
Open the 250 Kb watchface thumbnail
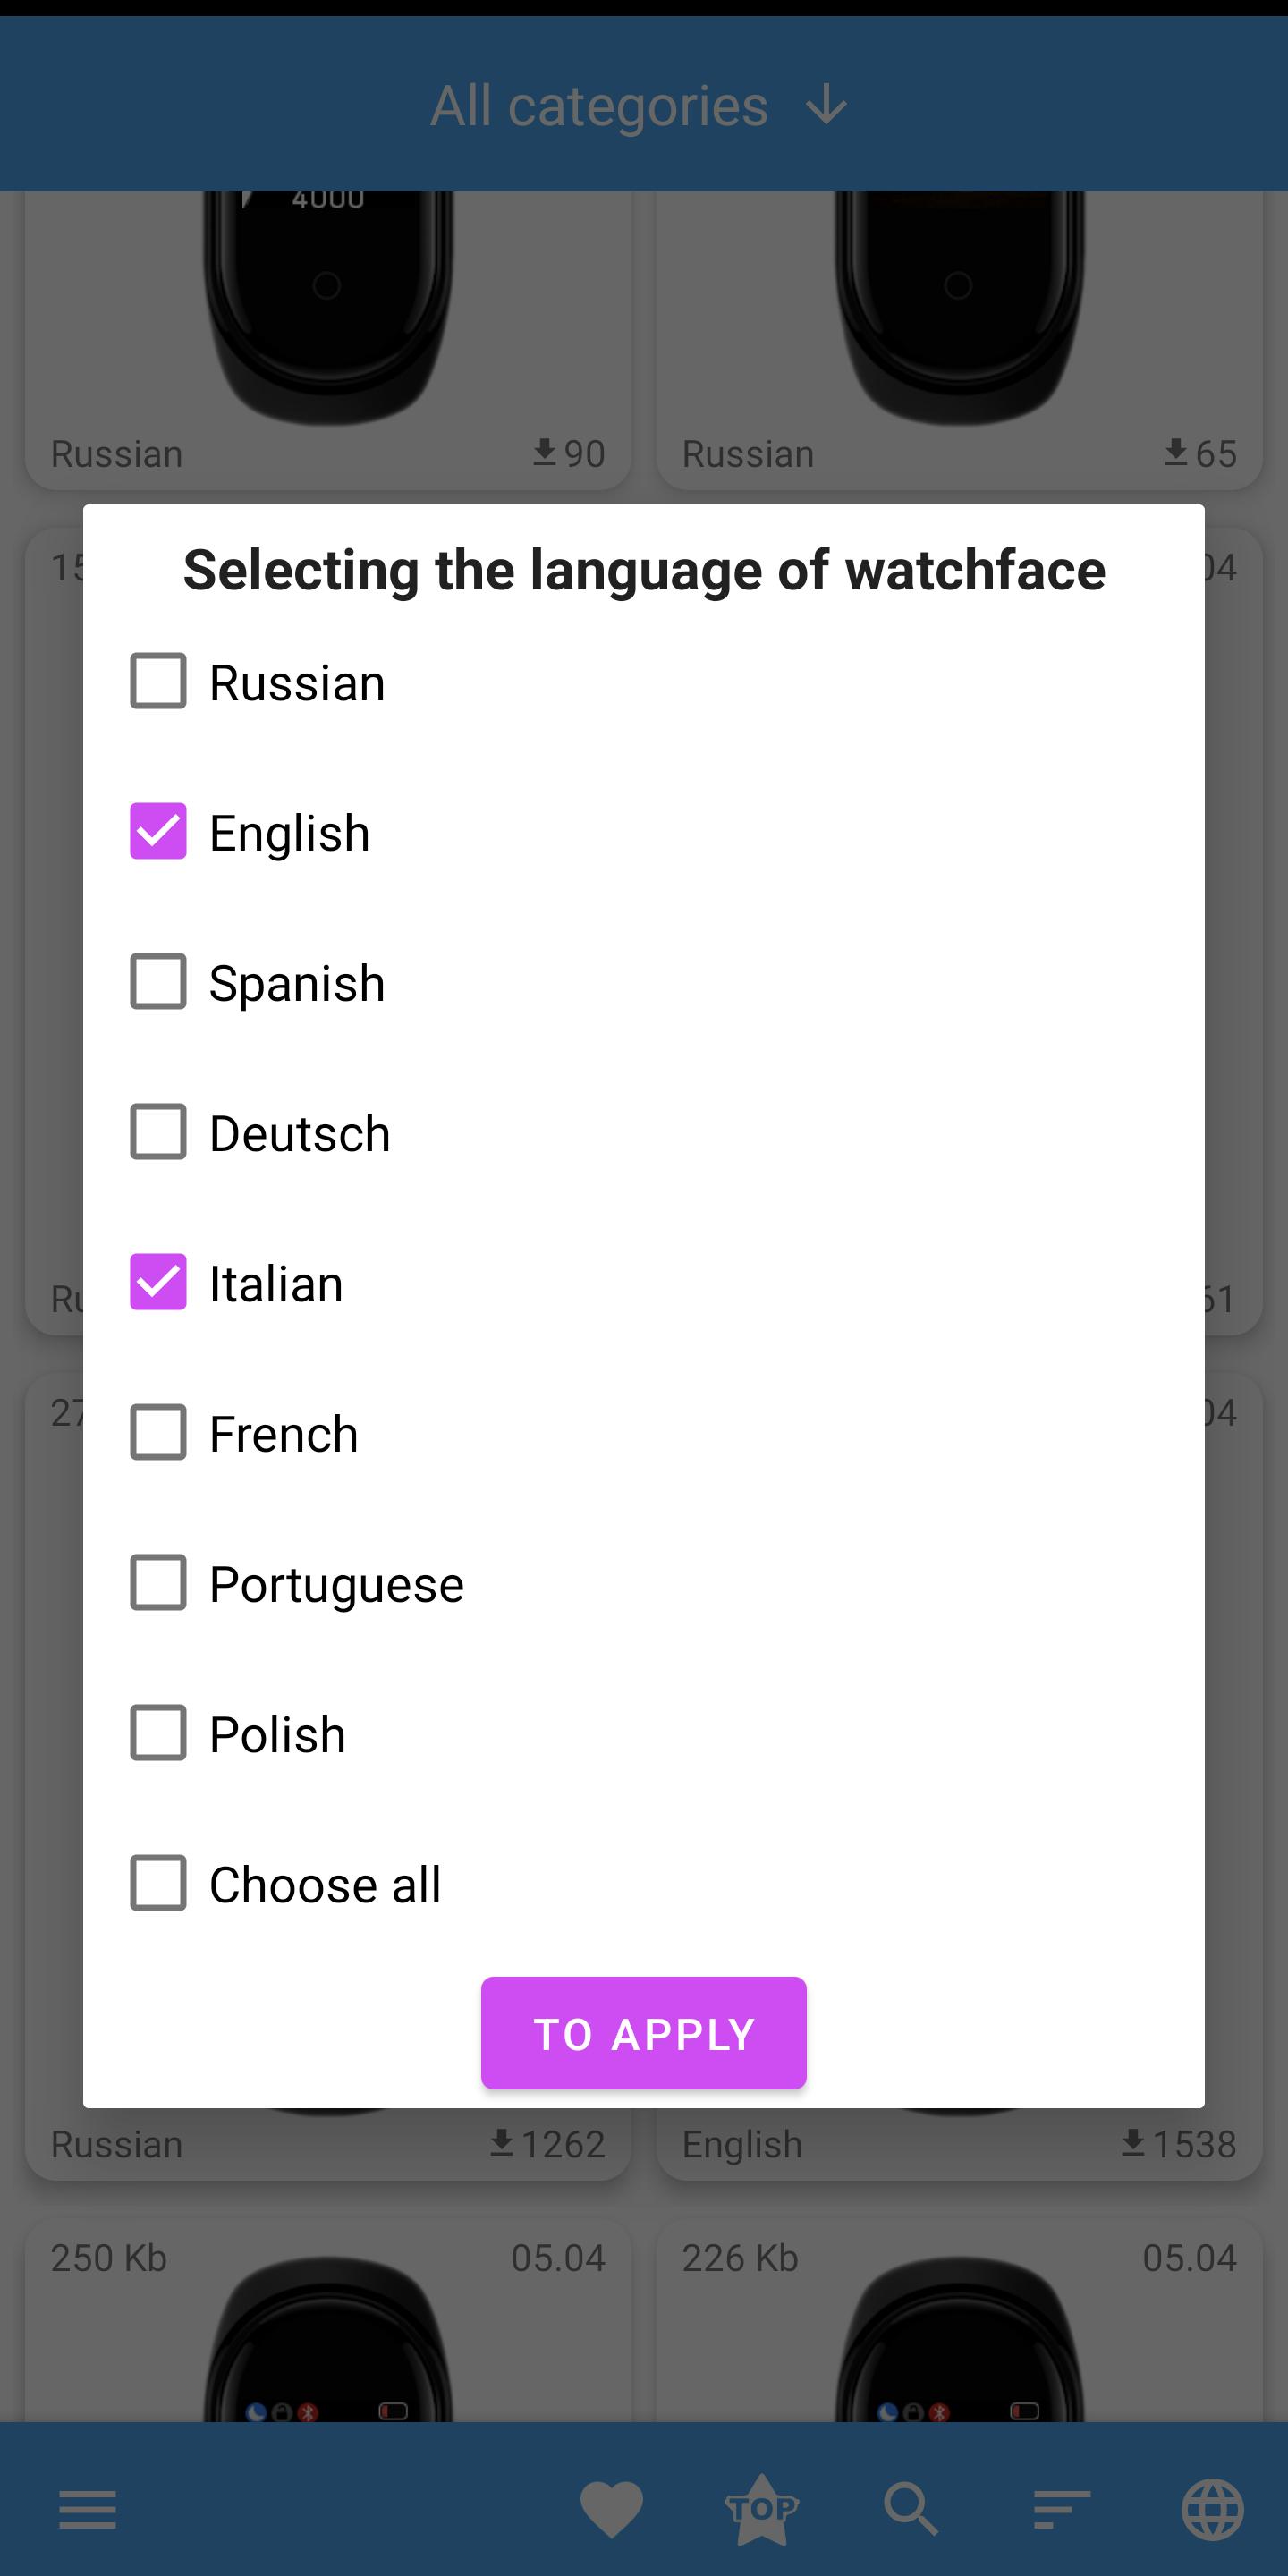[328, 2340]
